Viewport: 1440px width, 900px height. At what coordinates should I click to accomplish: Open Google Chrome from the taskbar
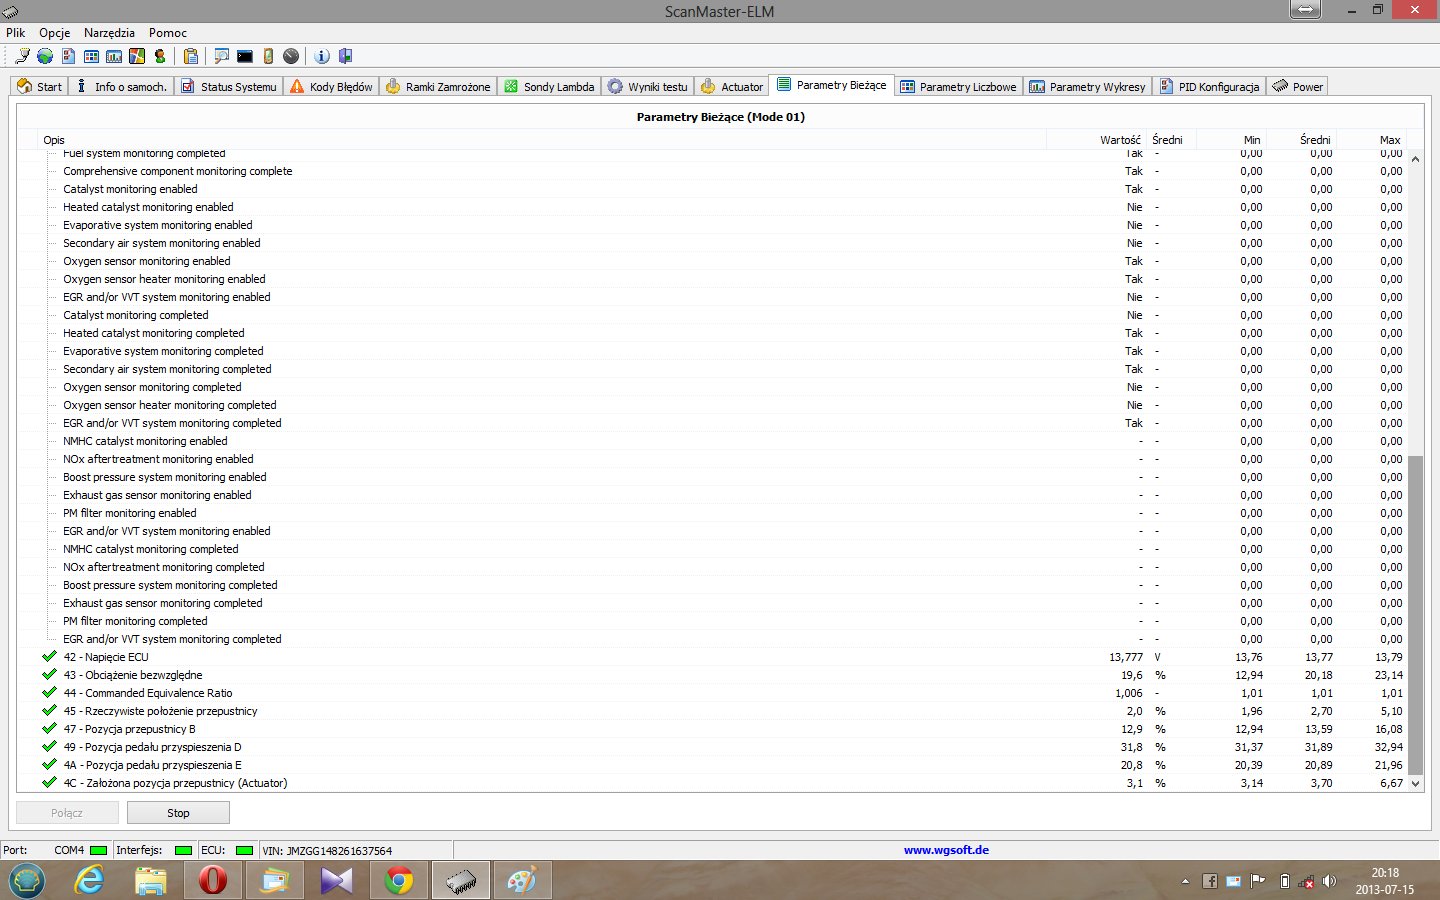point(398,881)
